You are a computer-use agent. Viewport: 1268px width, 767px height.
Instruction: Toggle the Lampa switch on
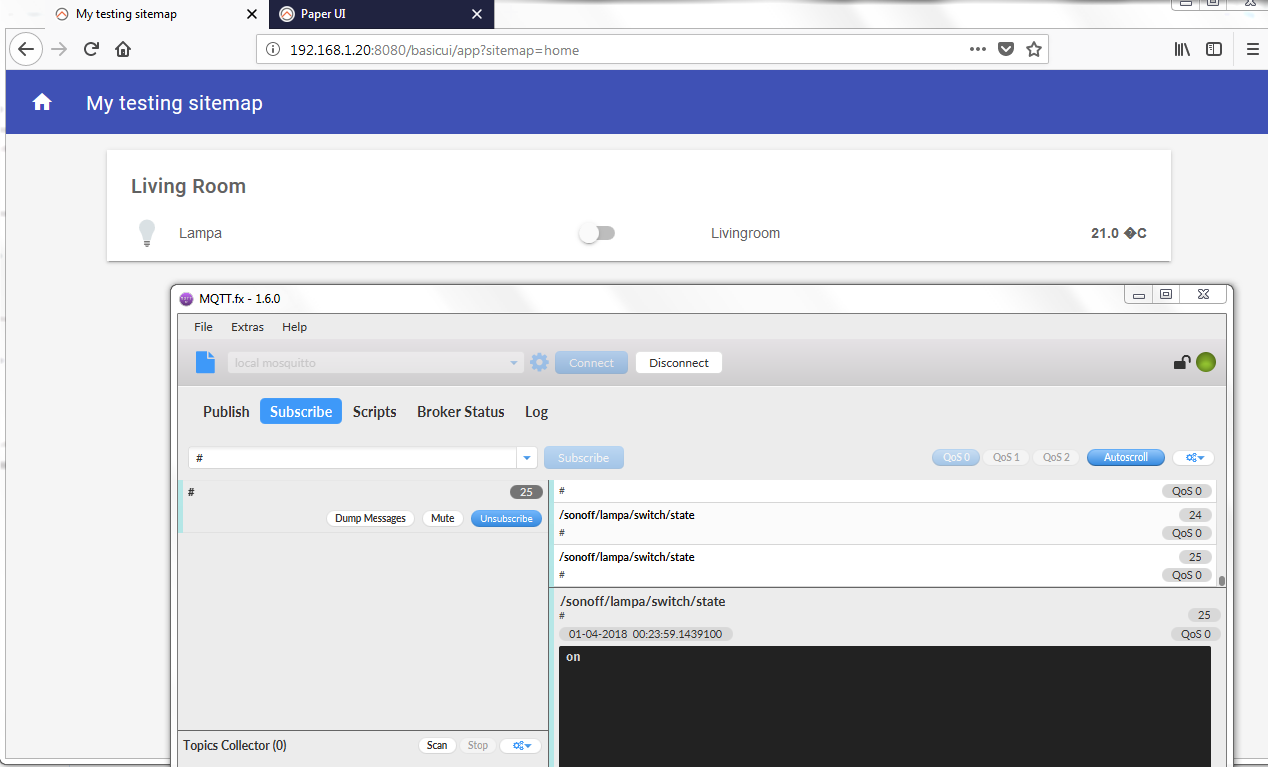[x=597, y=233]
